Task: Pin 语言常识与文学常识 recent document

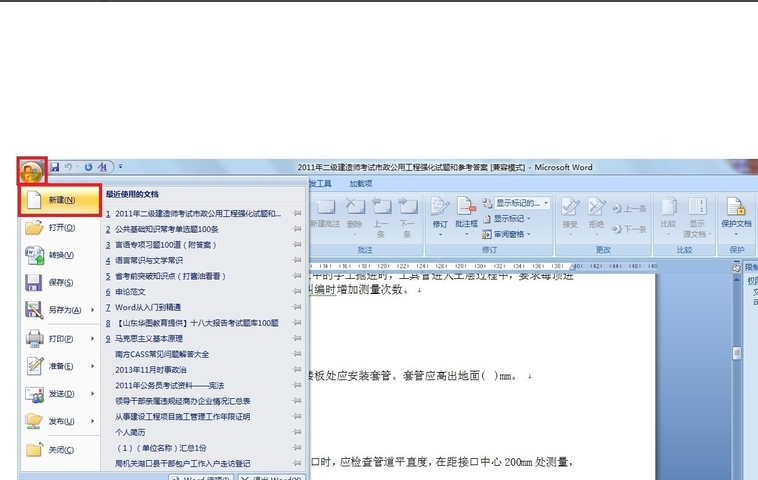Action: click(297, 260)
